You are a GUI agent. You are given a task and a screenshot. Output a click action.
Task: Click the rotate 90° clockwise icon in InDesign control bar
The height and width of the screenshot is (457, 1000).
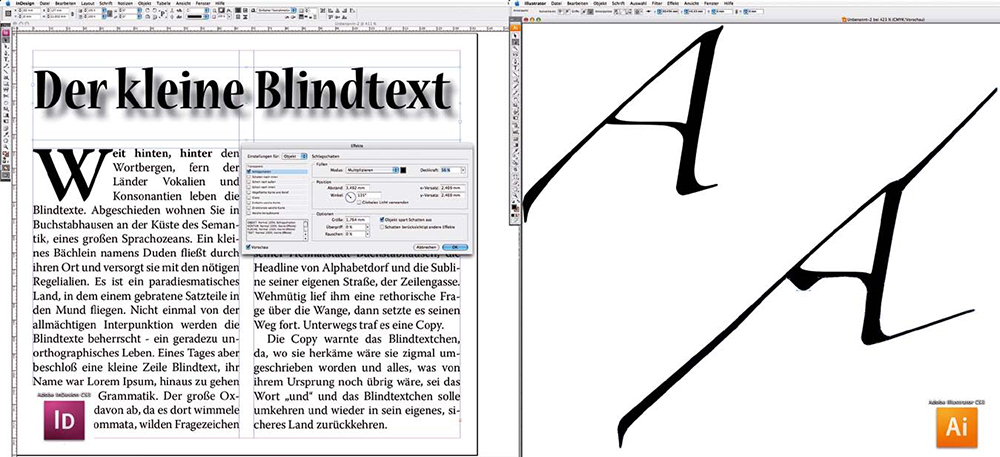pos(147,10)
